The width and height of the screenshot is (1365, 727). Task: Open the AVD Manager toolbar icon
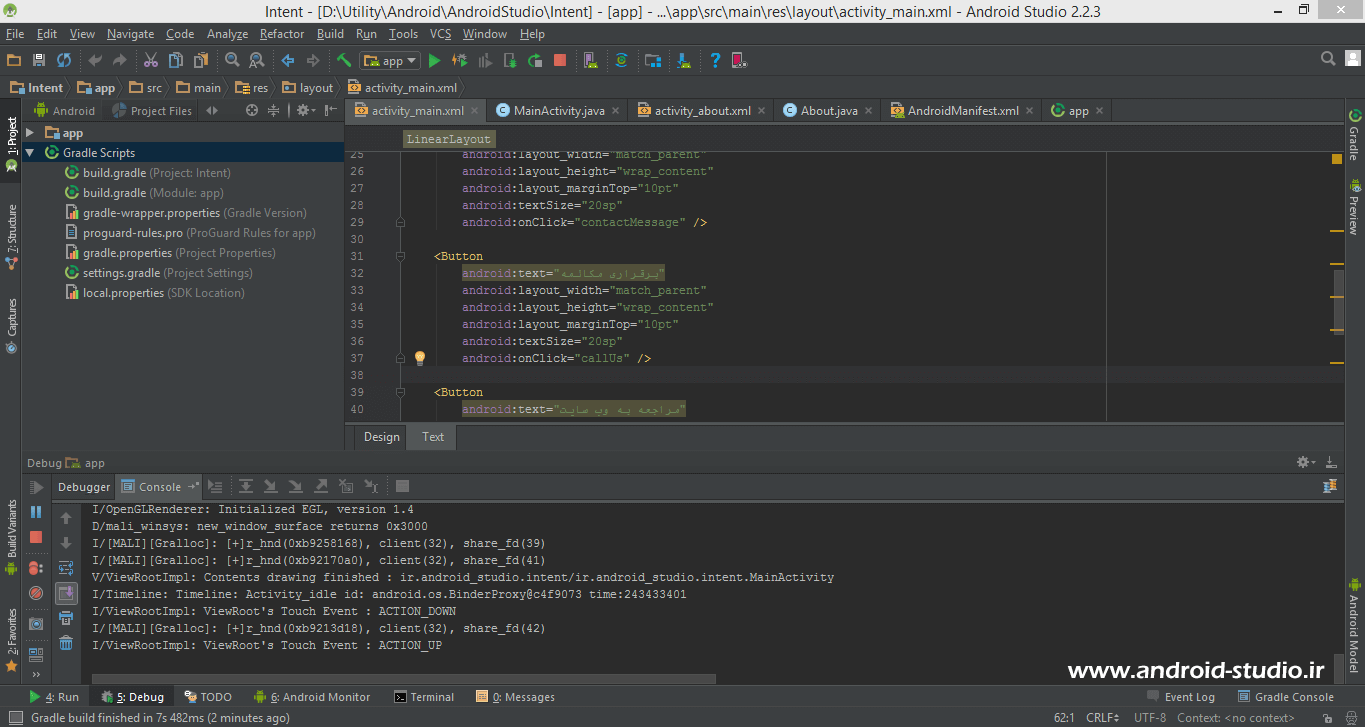click(x=590, y=61)
